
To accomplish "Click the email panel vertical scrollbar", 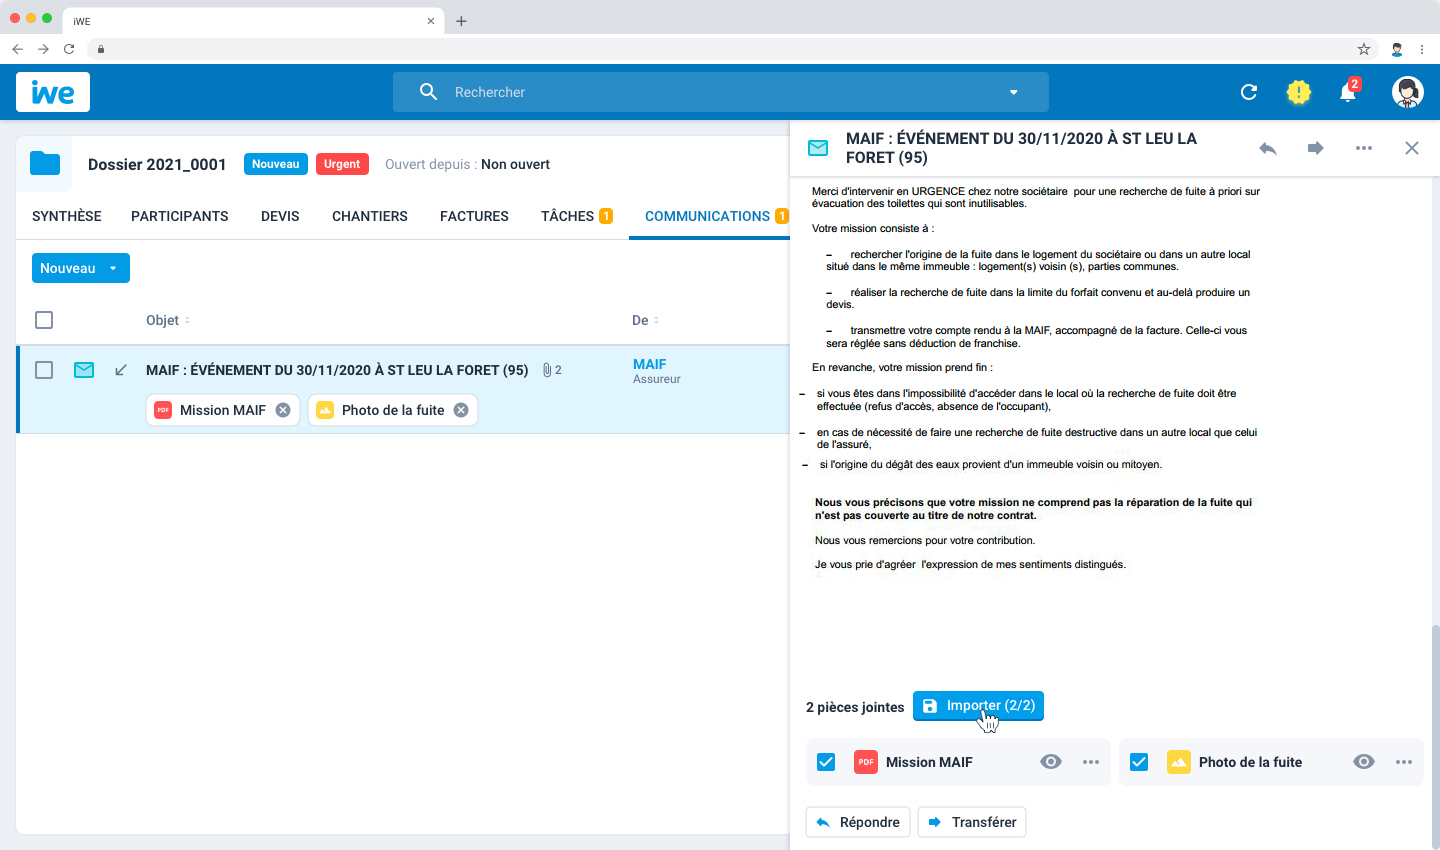I will point(1435,735).
